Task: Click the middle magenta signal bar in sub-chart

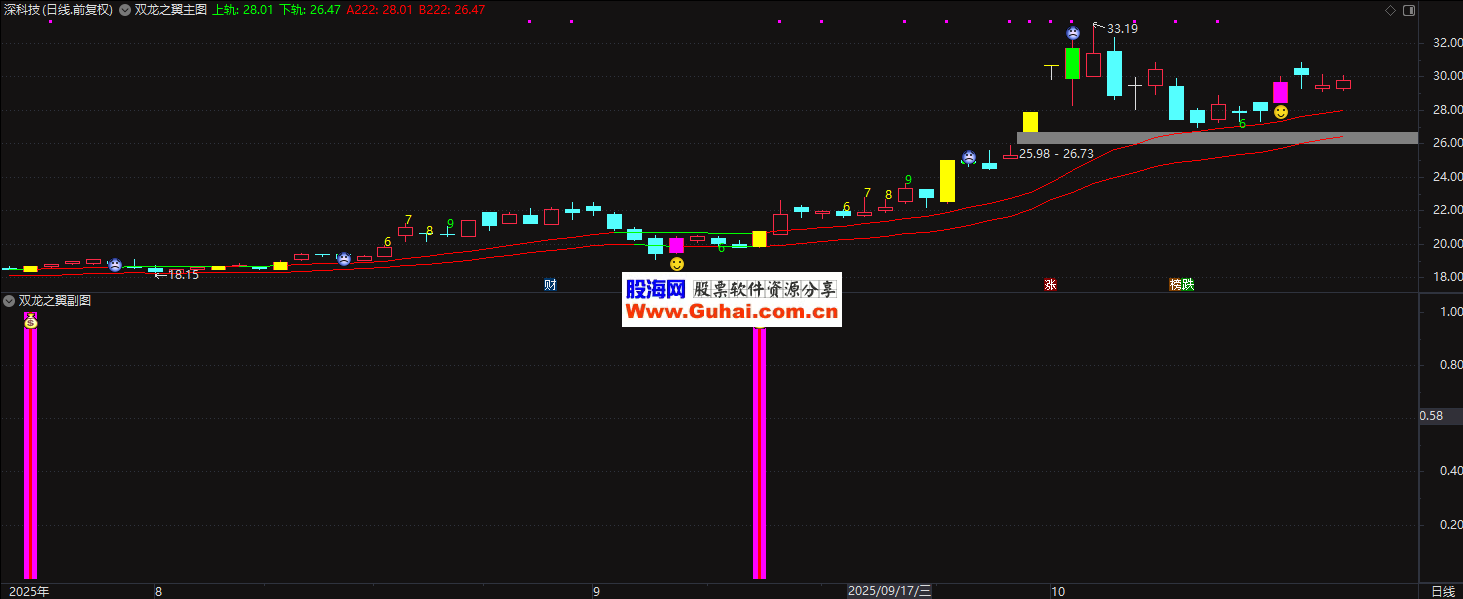Action: pyautogui.click(x=759, y=453)
